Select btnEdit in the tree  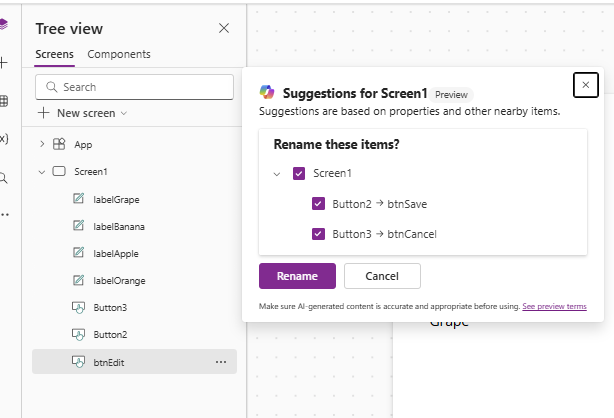click(x=109, y=362)
